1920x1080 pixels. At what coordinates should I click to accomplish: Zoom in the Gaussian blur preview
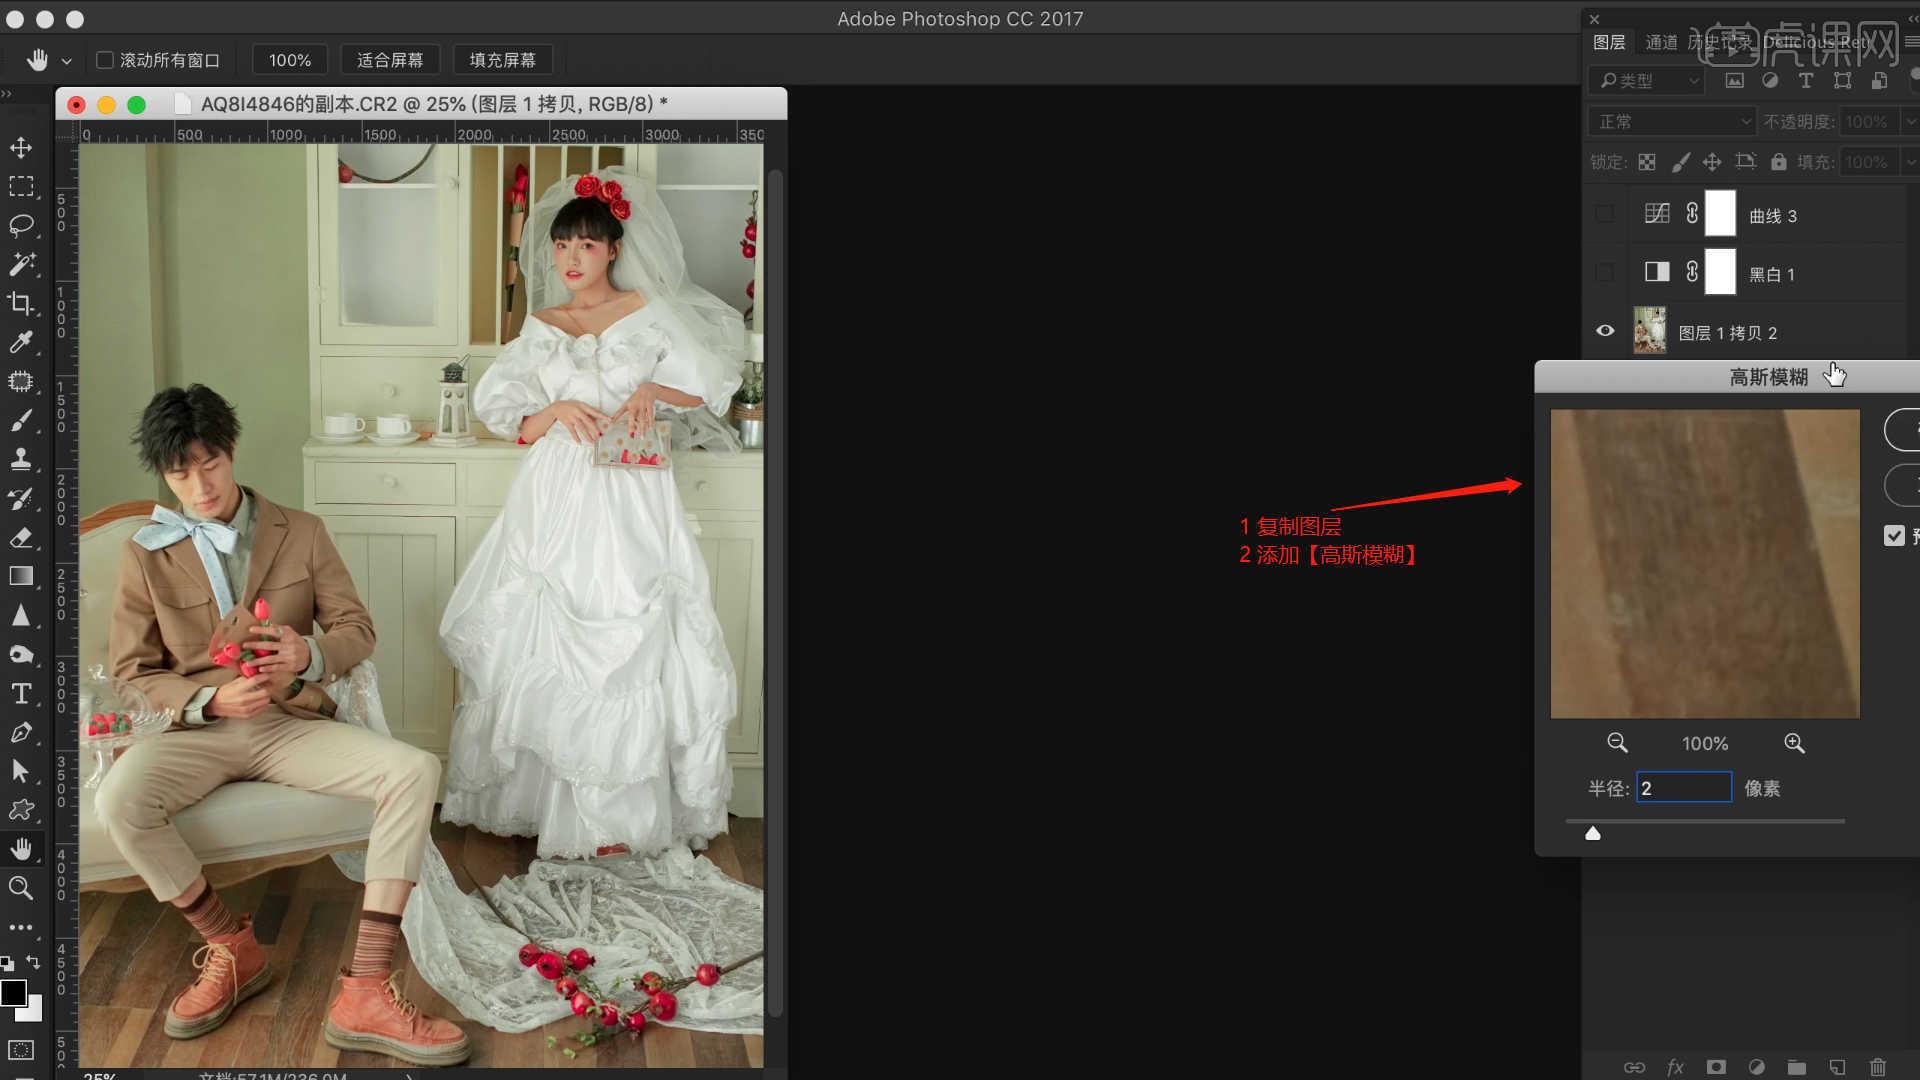pyautogui.click(x=1794, y=743)
